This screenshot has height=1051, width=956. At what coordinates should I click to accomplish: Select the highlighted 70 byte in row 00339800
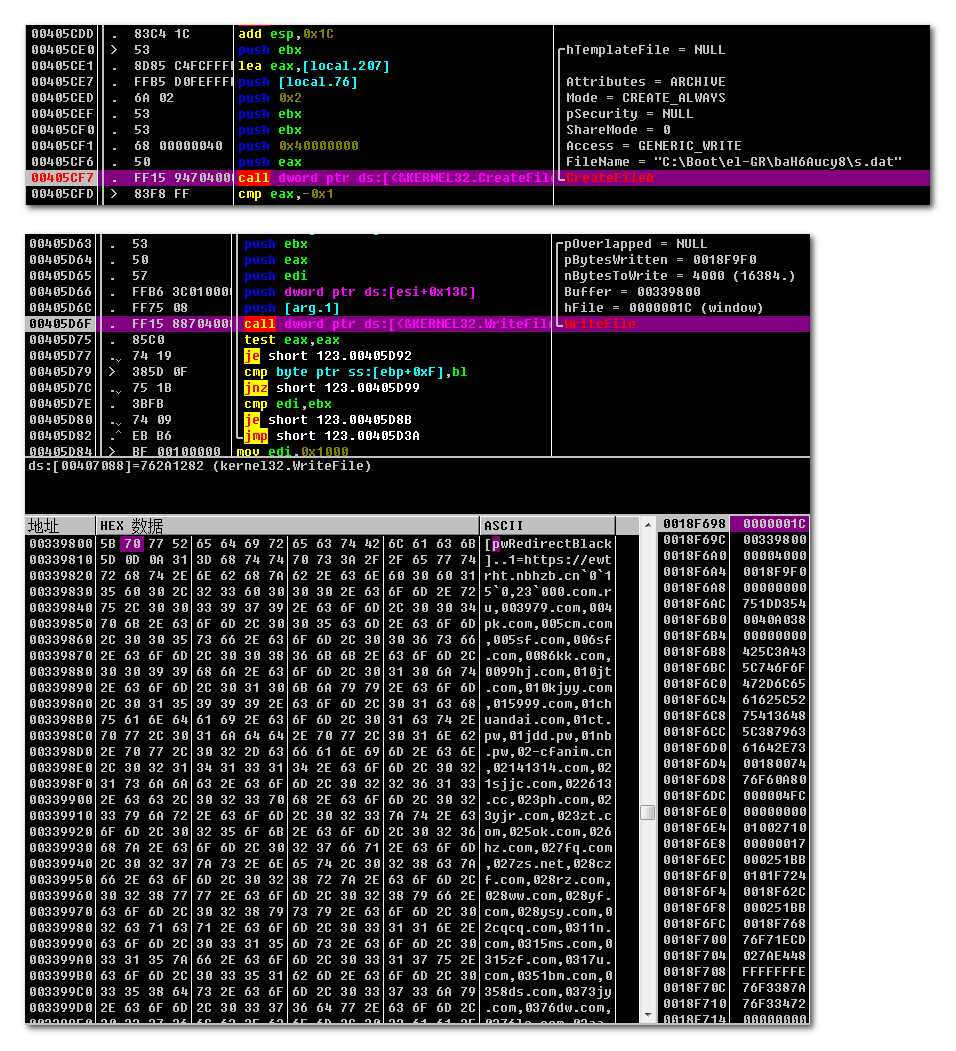(132, 544)
